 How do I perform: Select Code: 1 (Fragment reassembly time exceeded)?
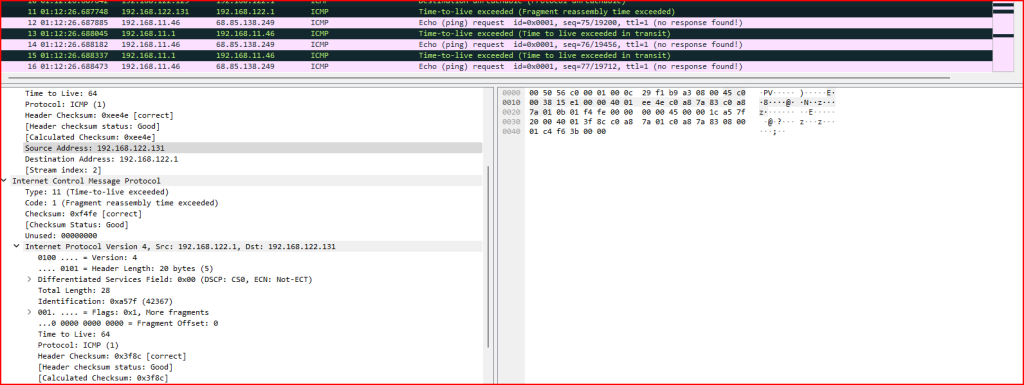point(121,203)
